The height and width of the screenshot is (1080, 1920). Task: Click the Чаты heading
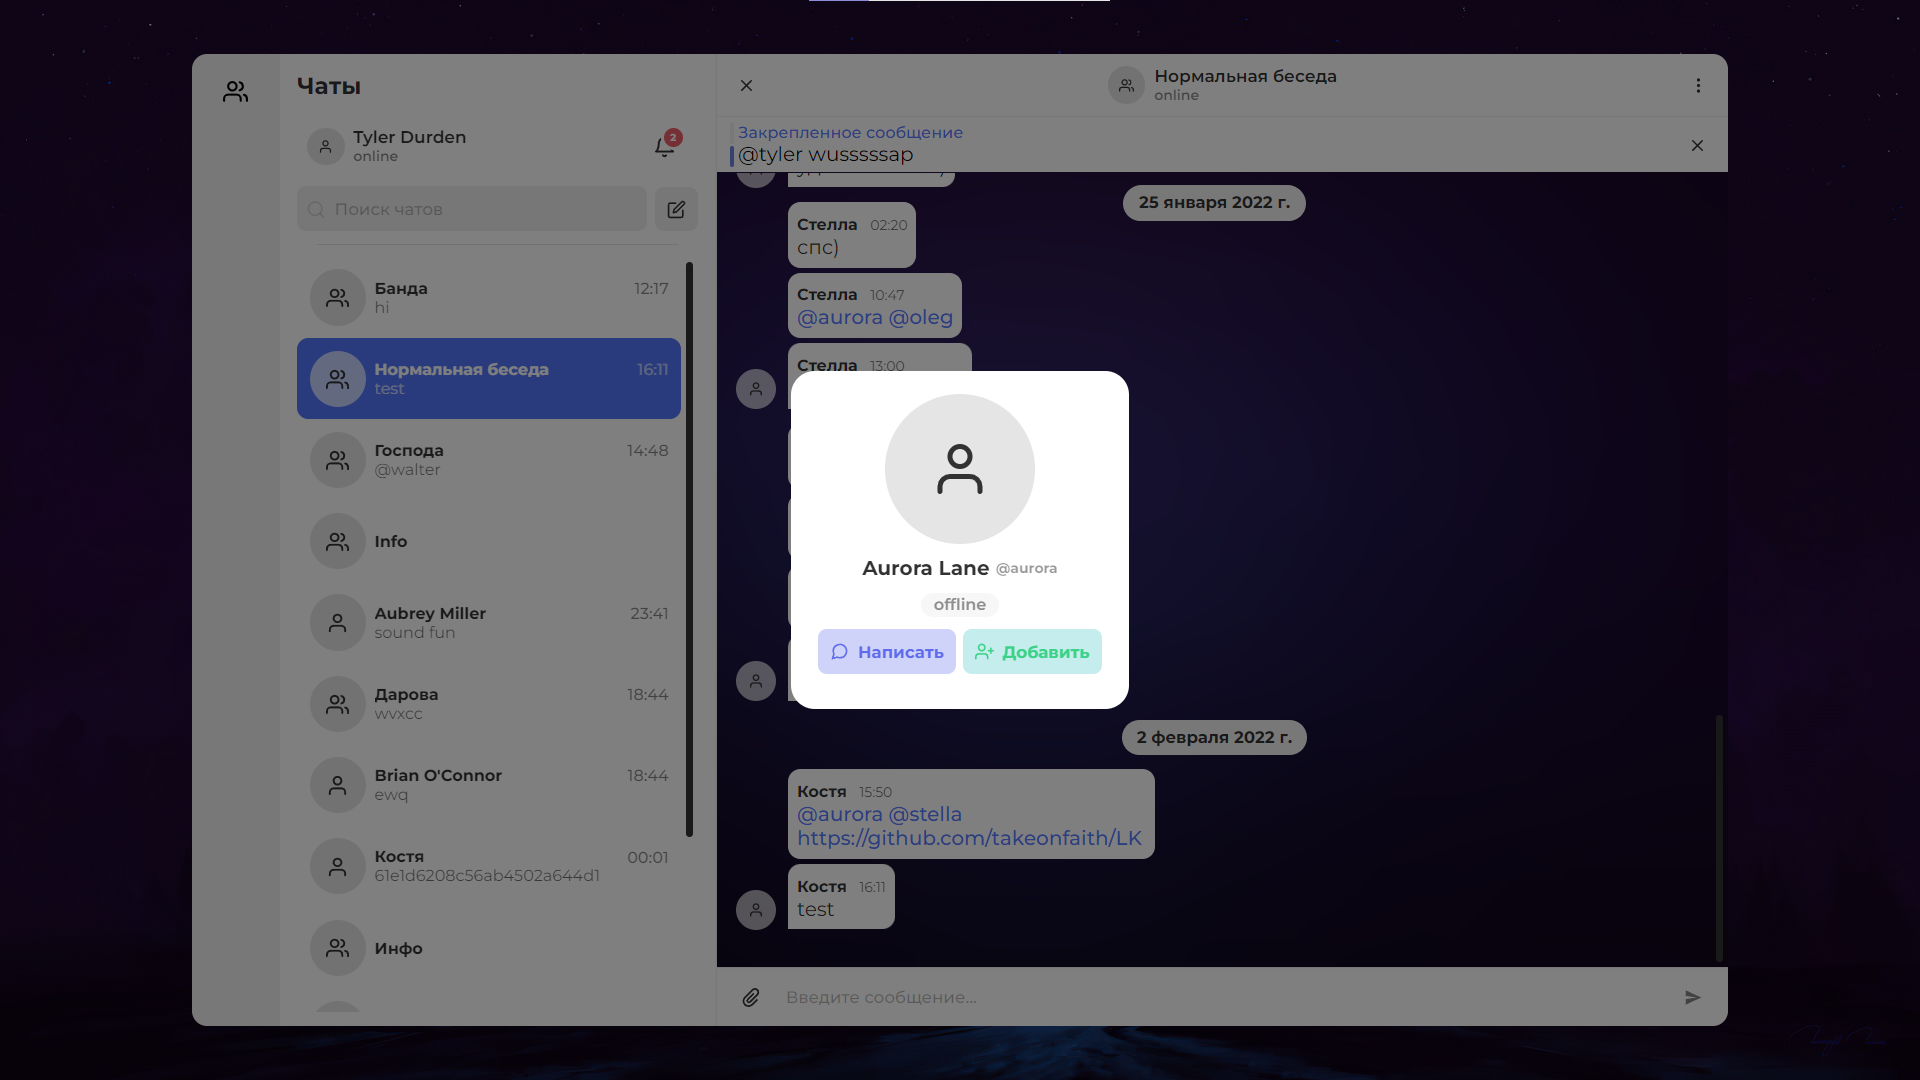tap(329, 86)
